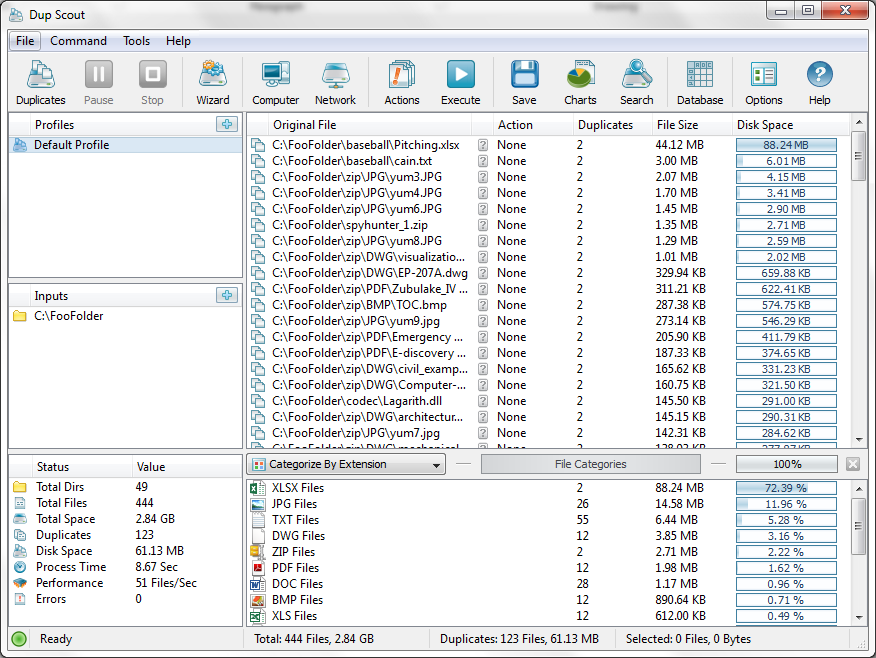
Task: Click the Errors status row
Action: pyautogui.click(x=126, y=599)
